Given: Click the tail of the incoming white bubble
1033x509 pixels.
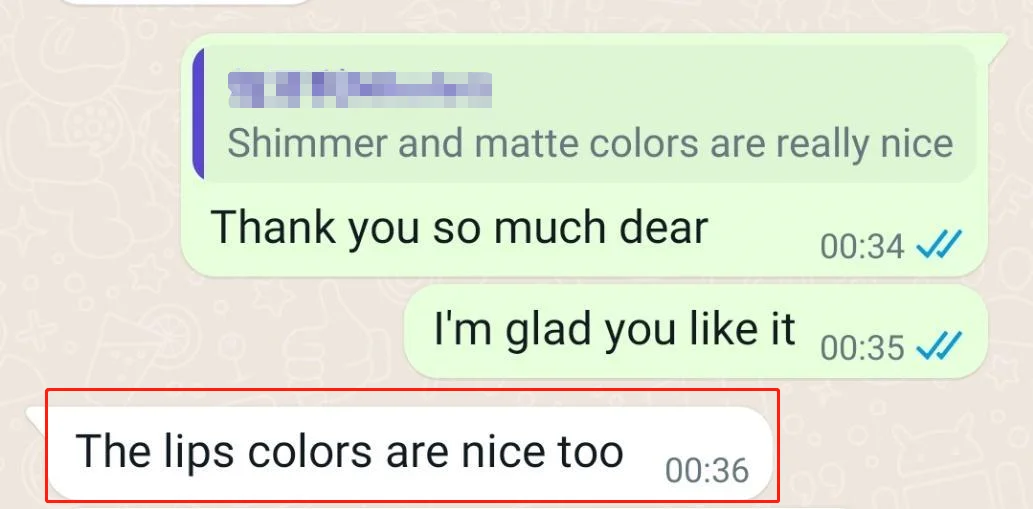Looking at the screenshot, I should click(37, 416).
